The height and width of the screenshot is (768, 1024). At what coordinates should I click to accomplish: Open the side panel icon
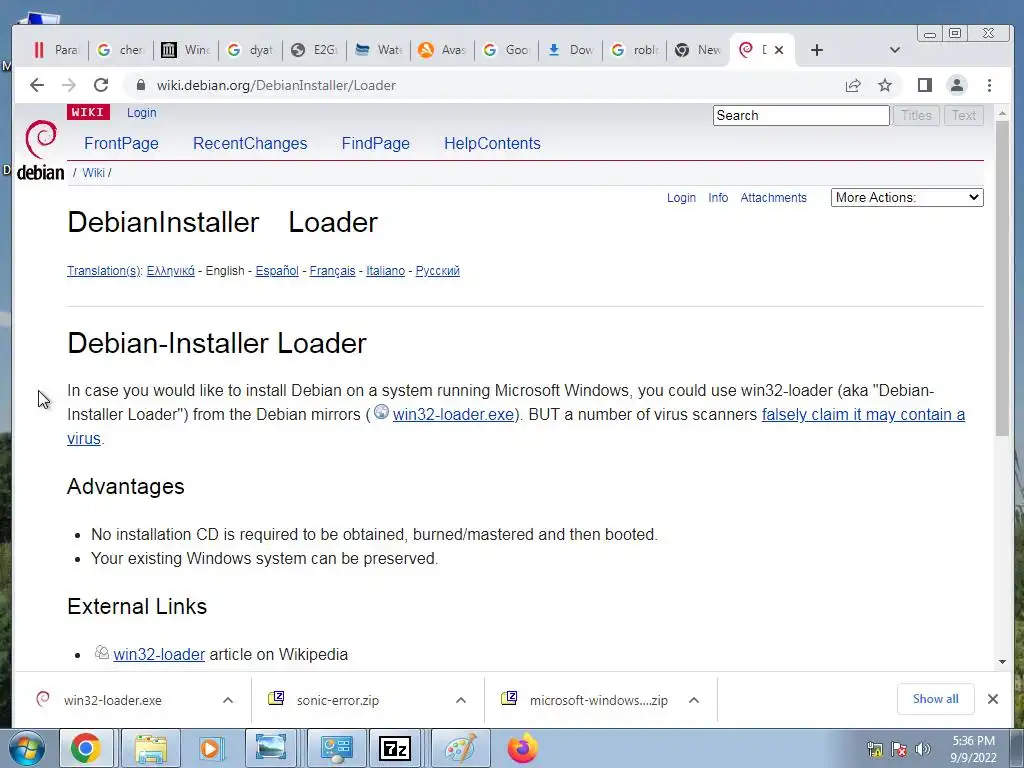pos(924,85)
